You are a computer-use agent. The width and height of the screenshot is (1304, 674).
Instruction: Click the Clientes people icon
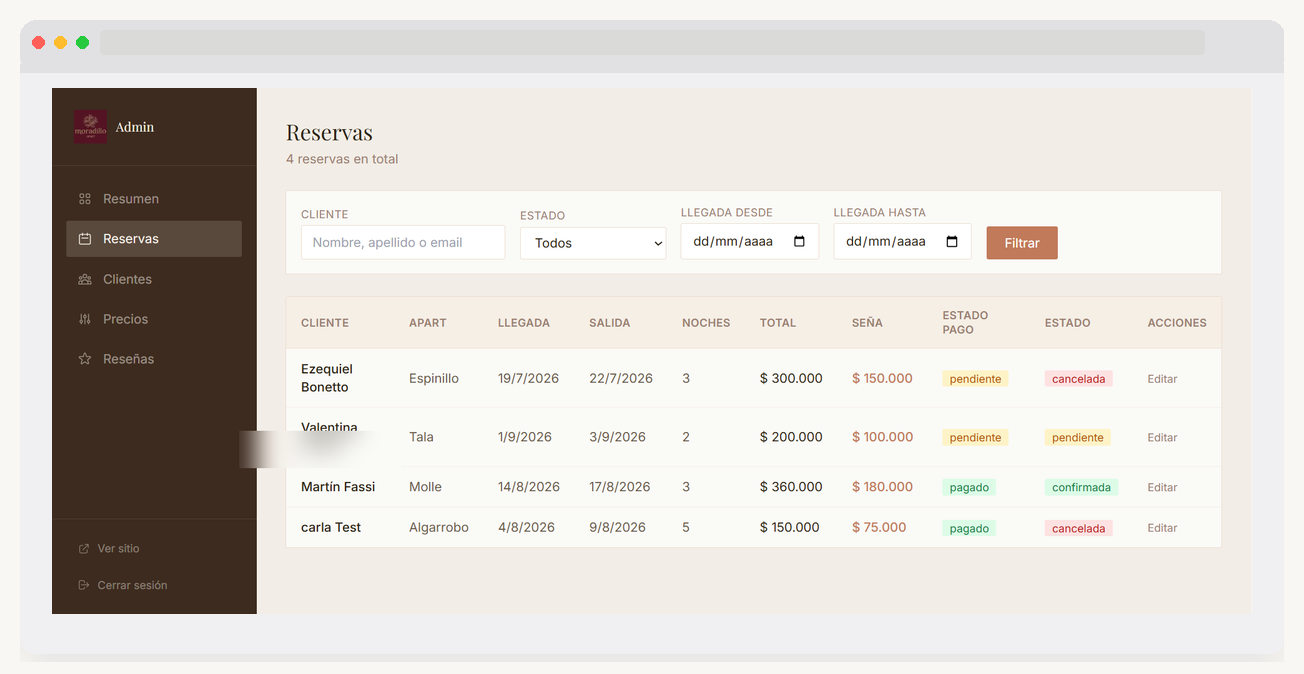[85, 279]
